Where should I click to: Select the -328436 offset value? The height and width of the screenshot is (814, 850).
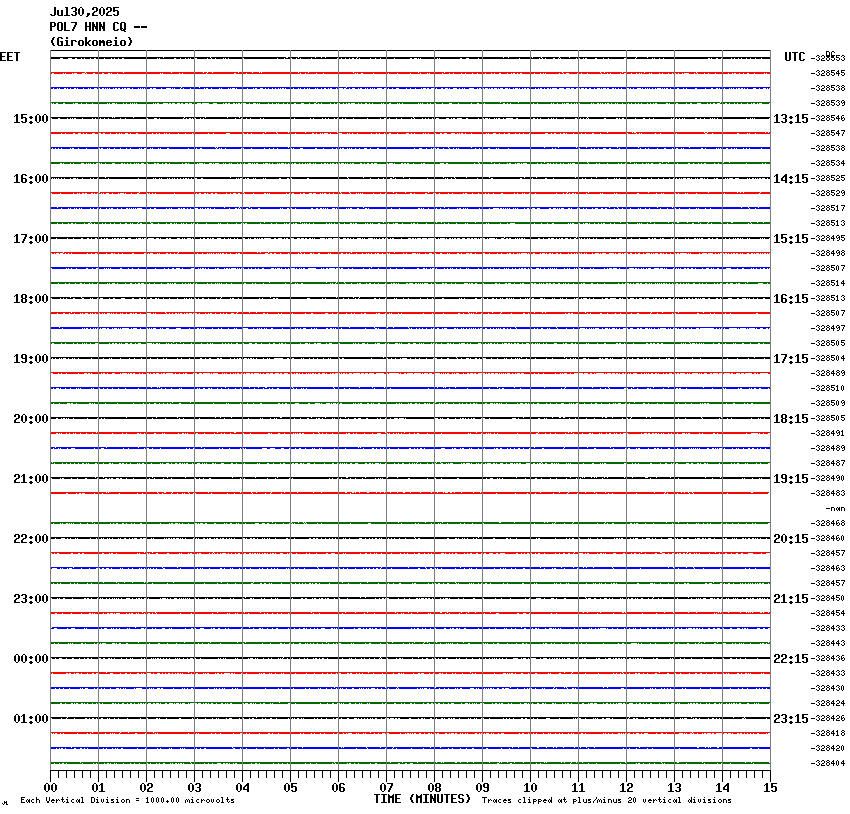[x=828, y=658]
